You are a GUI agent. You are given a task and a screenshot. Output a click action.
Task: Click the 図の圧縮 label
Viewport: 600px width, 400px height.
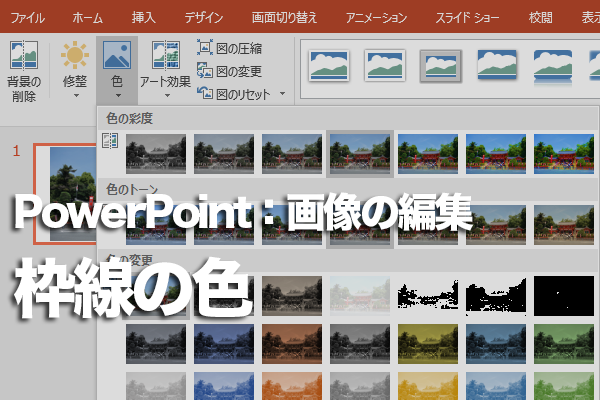239,49
